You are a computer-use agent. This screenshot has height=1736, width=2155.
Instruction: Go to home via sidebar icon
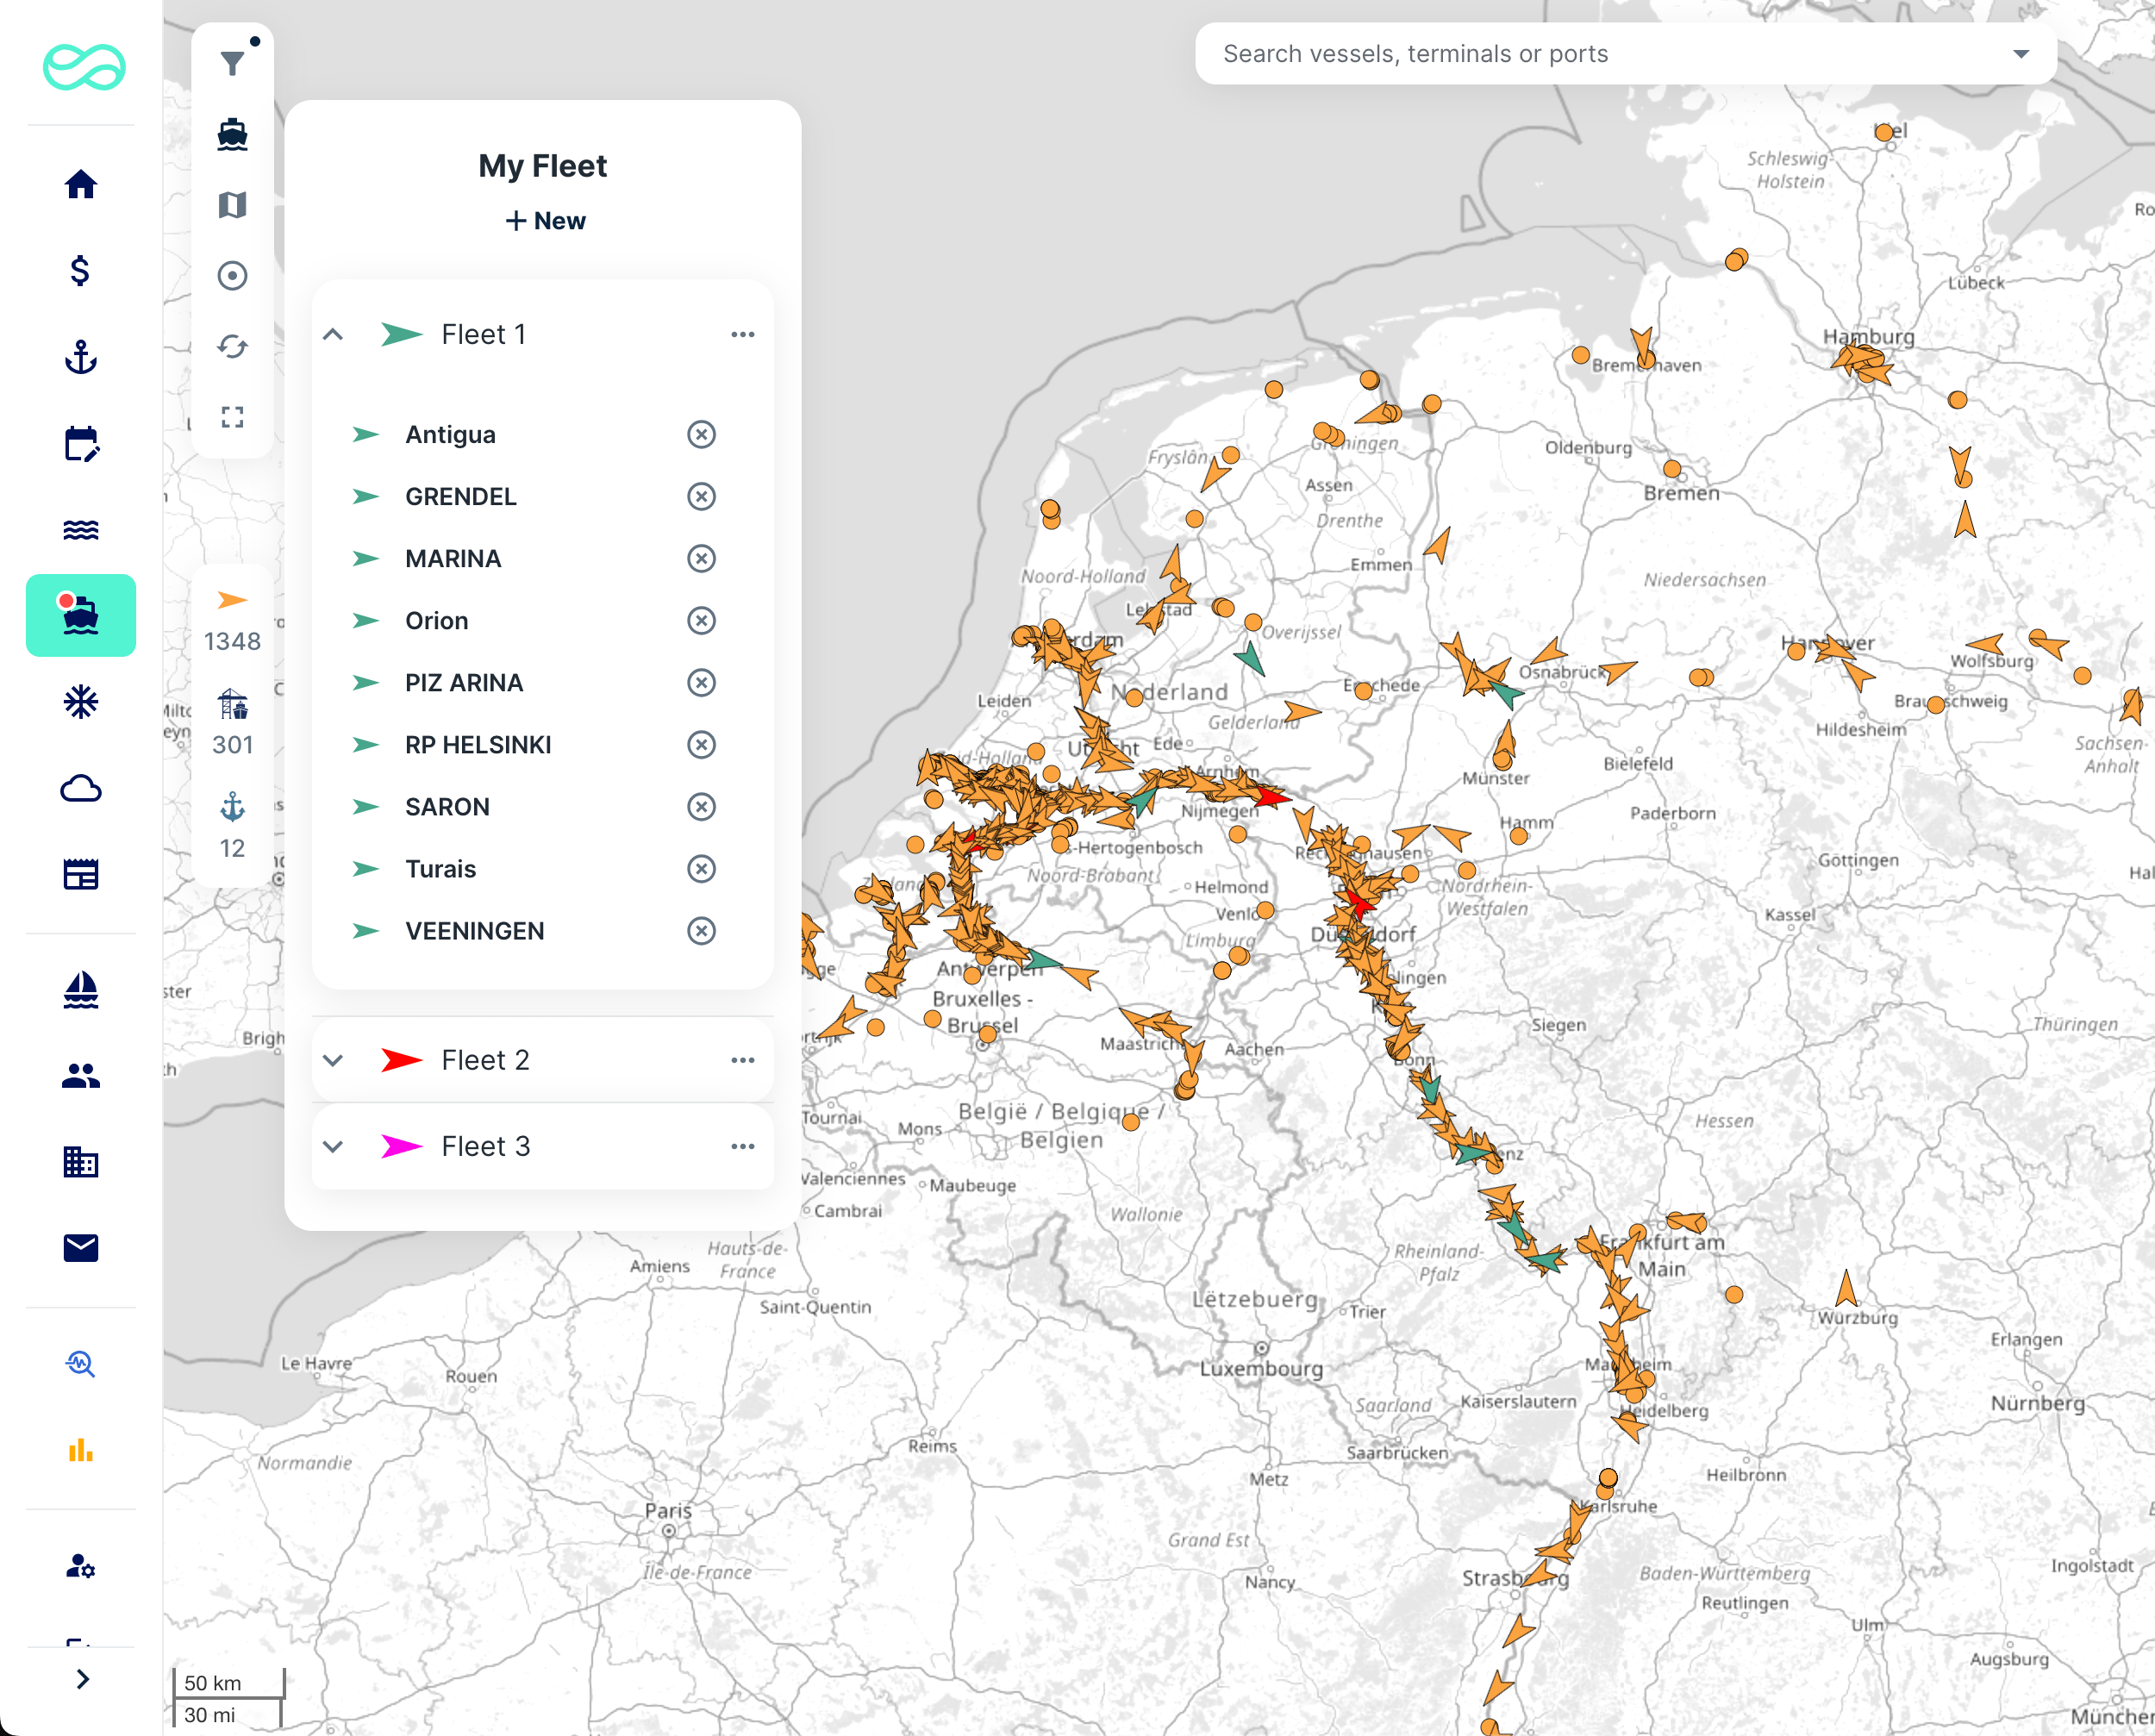click(x=80, y=184)
